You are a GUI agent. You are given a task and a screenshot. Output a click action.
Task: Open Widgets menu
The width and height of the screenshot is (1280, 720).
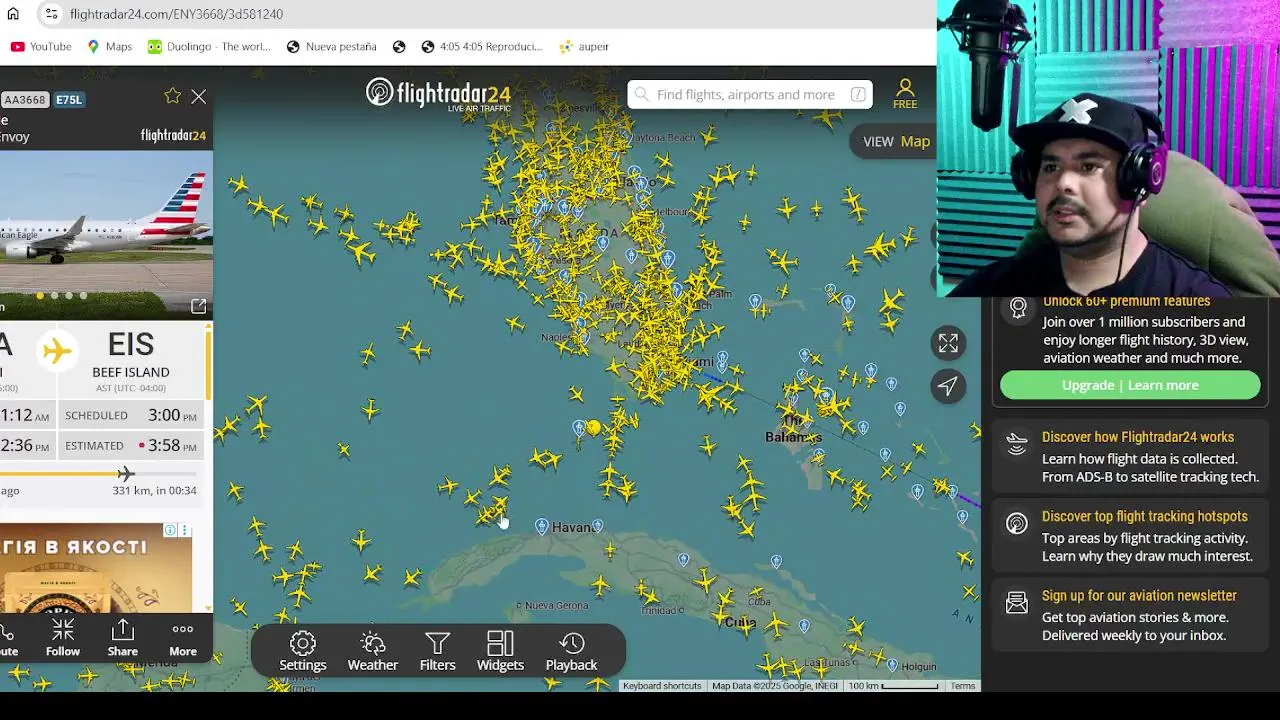pos(500,651)
